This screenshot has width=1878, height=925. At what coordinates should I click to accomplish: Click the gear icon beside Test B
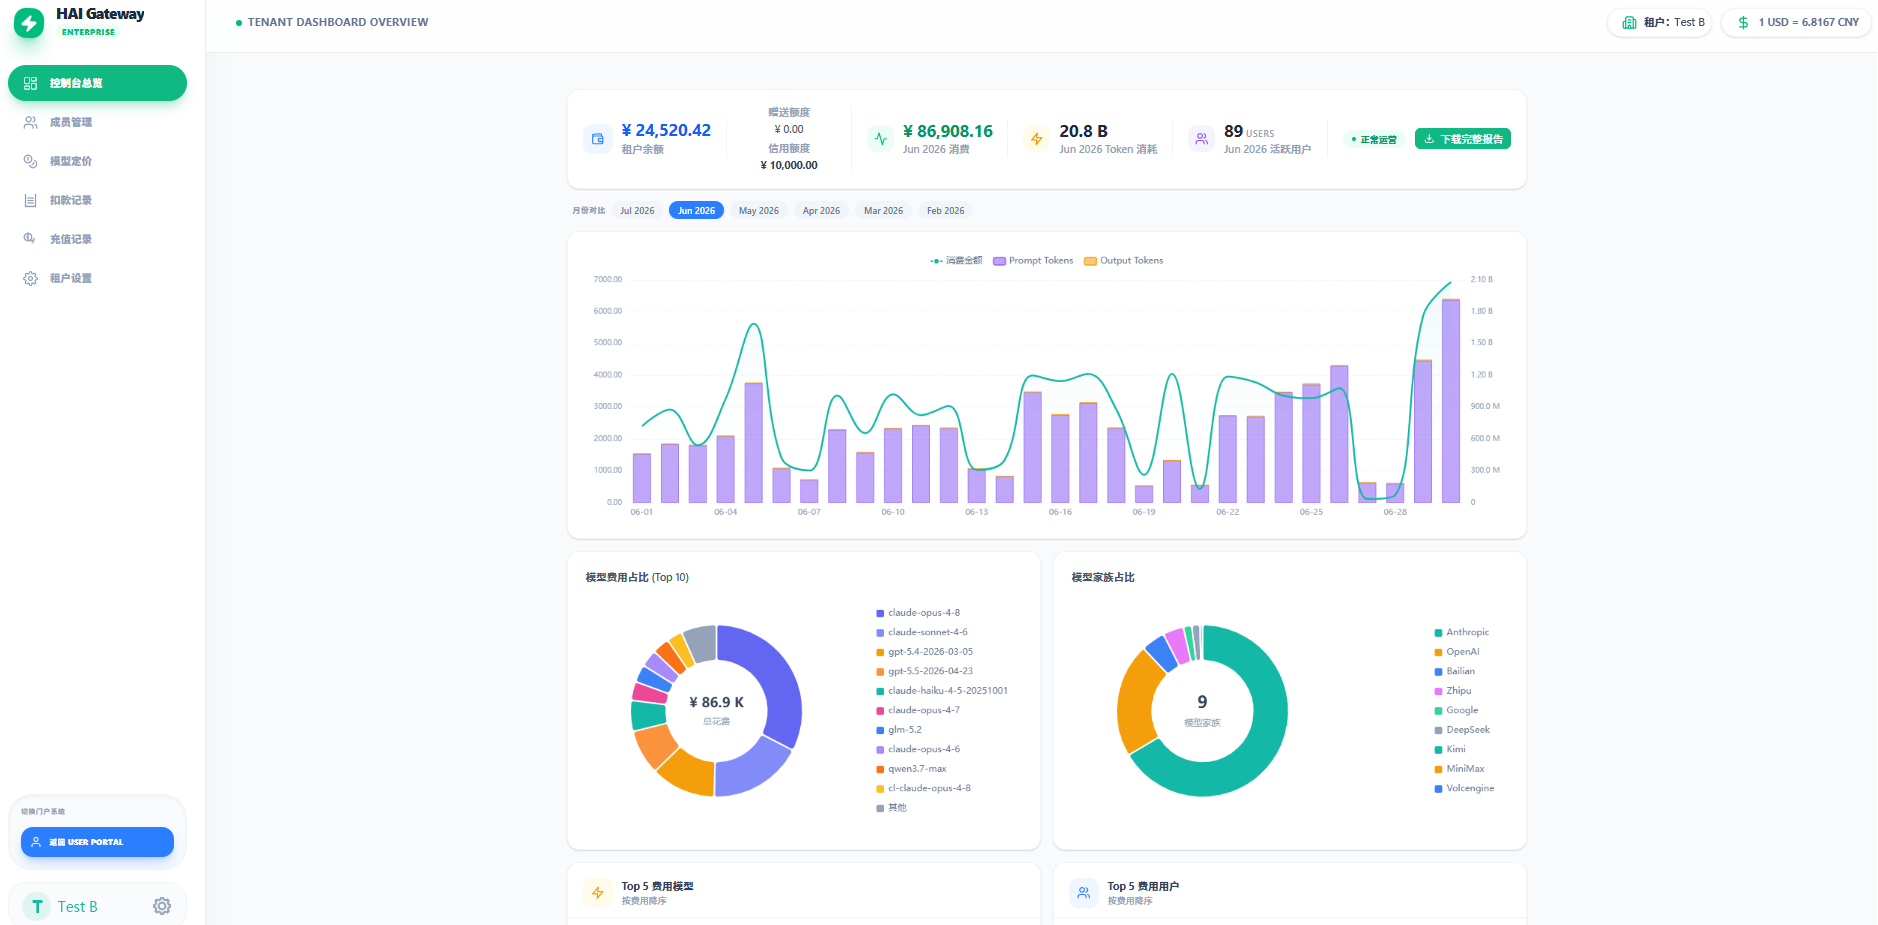coord(162,906)
